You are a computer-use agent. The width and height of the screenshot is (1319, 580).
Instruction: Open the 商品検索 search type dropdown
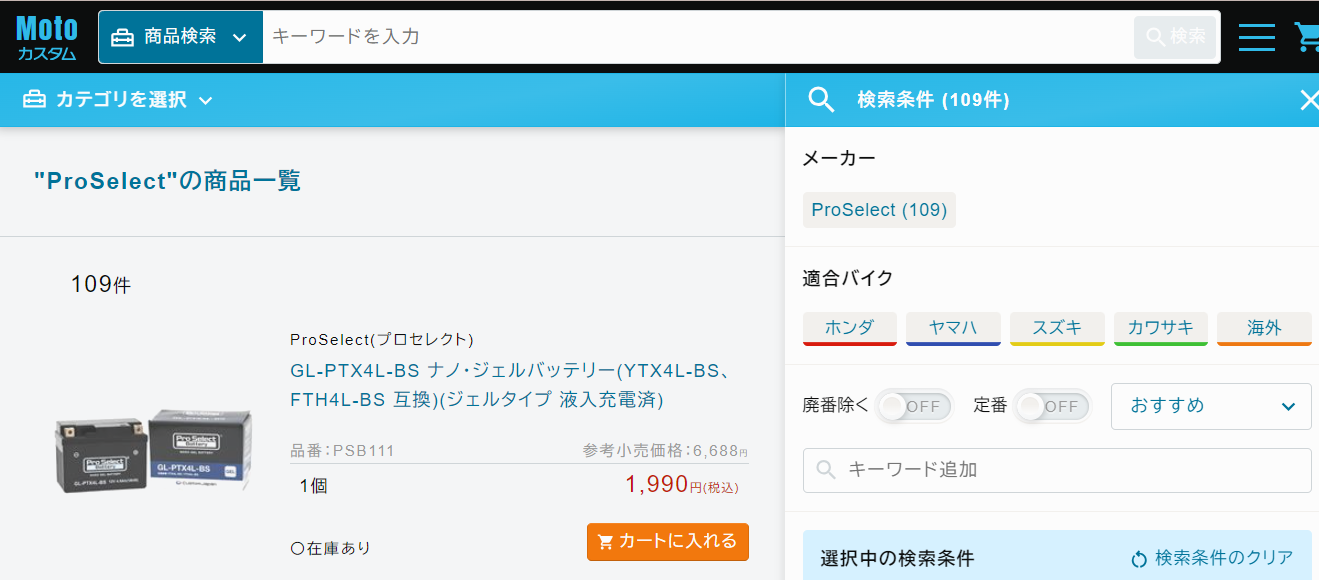180,37
